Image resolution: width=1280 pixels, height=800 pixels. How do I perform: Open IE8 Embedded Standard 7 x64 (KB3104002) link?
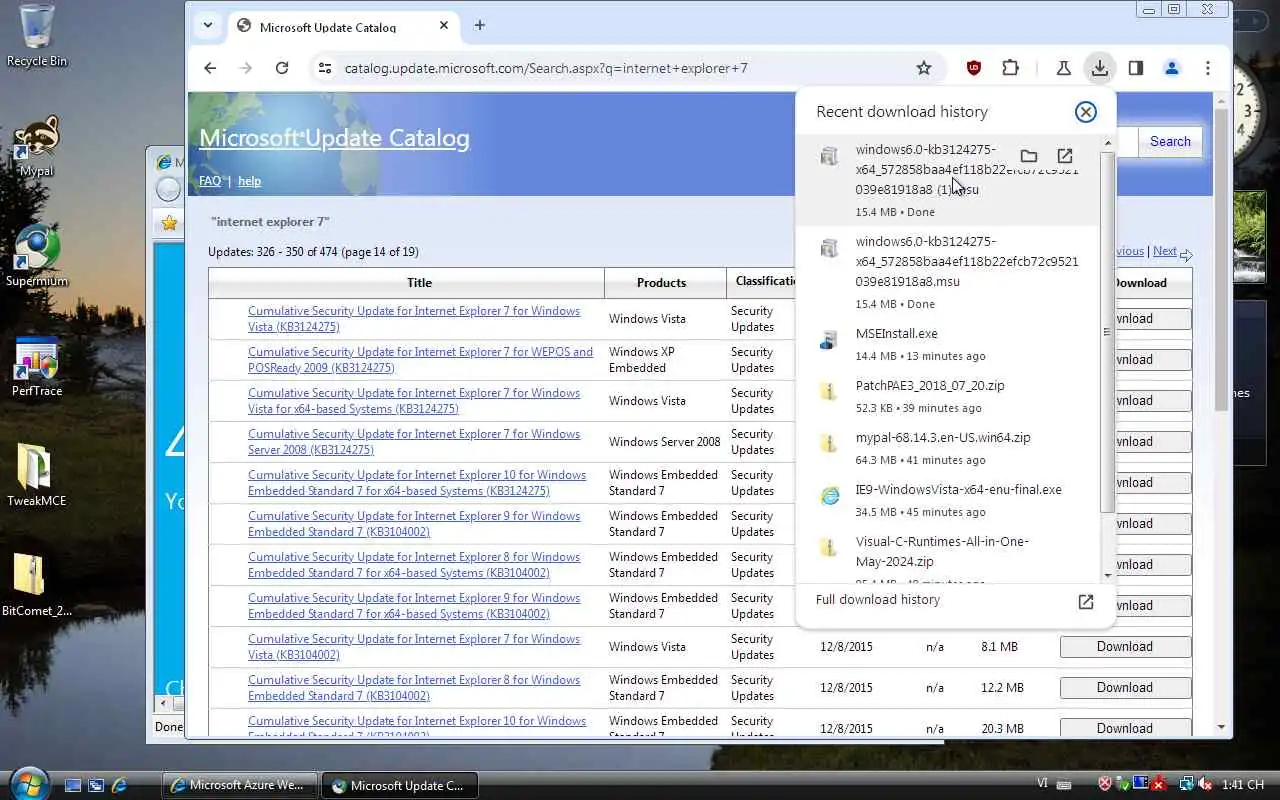point(414,565)
